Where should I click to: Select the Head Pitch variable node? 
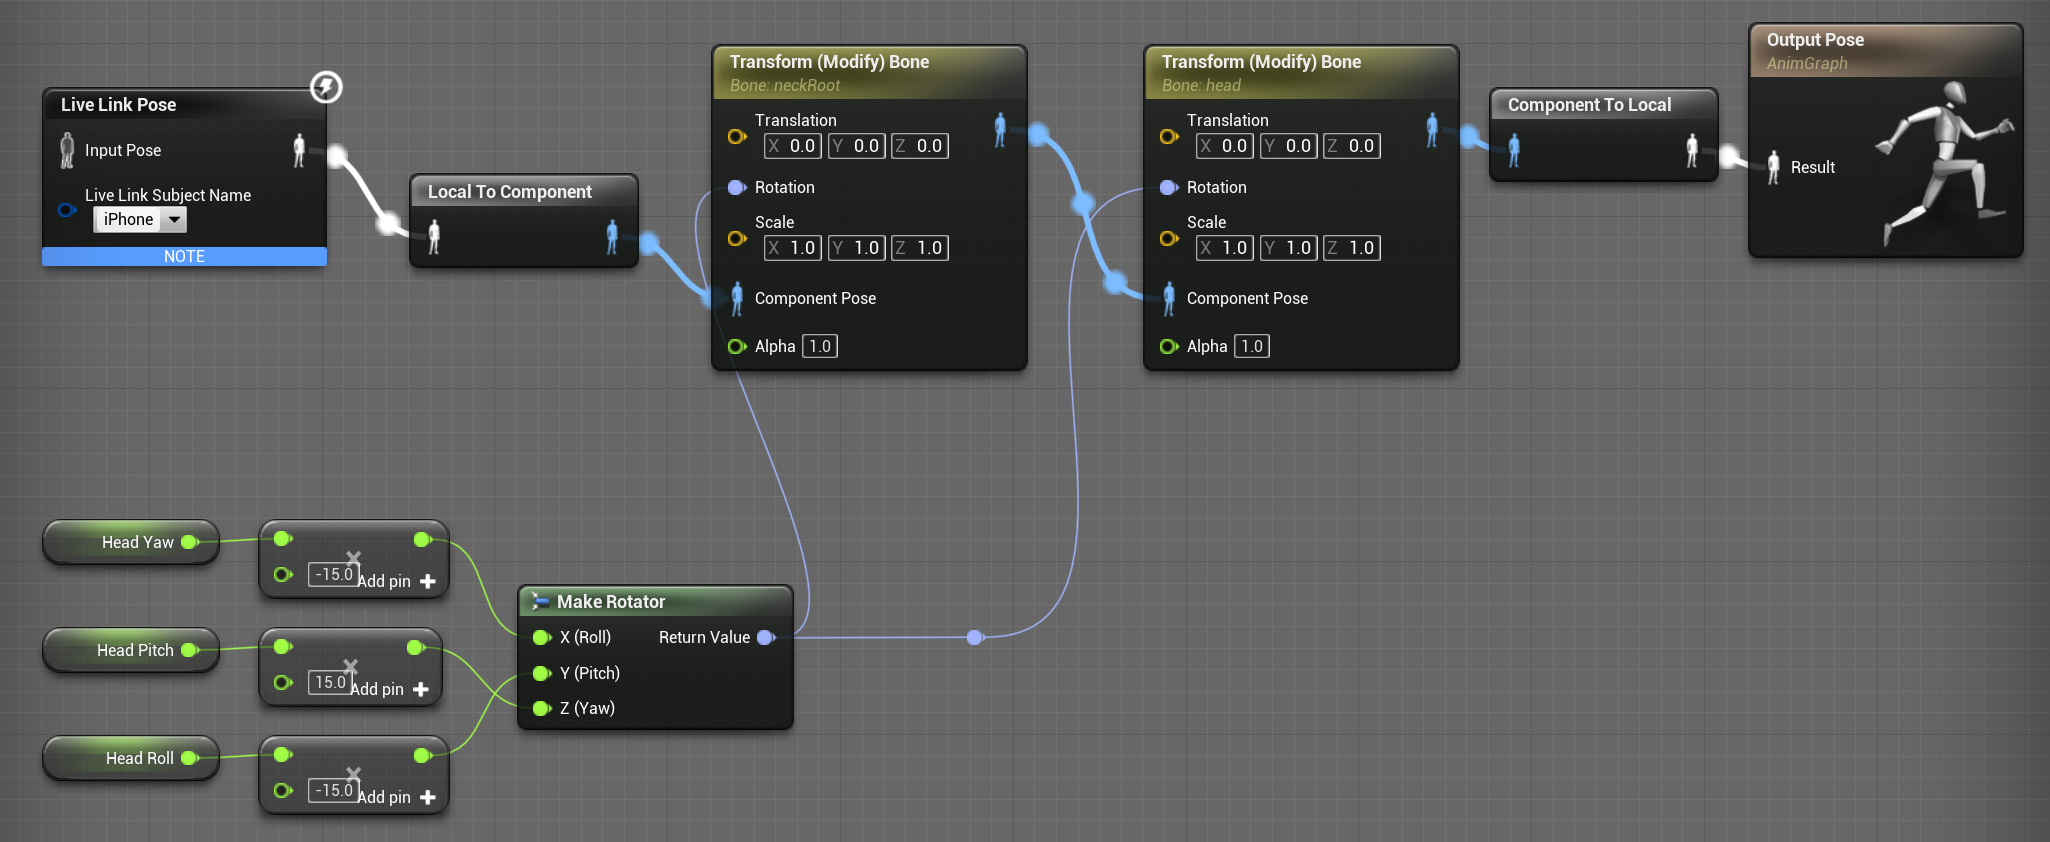[x=130, y=650]
